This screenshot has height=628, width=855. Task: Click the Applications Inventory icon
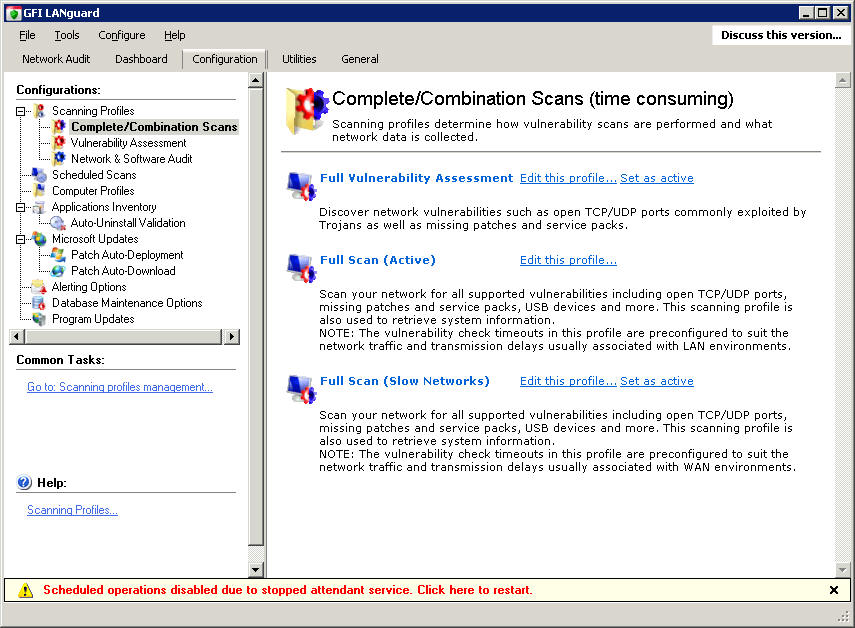[x=39, y=207]
